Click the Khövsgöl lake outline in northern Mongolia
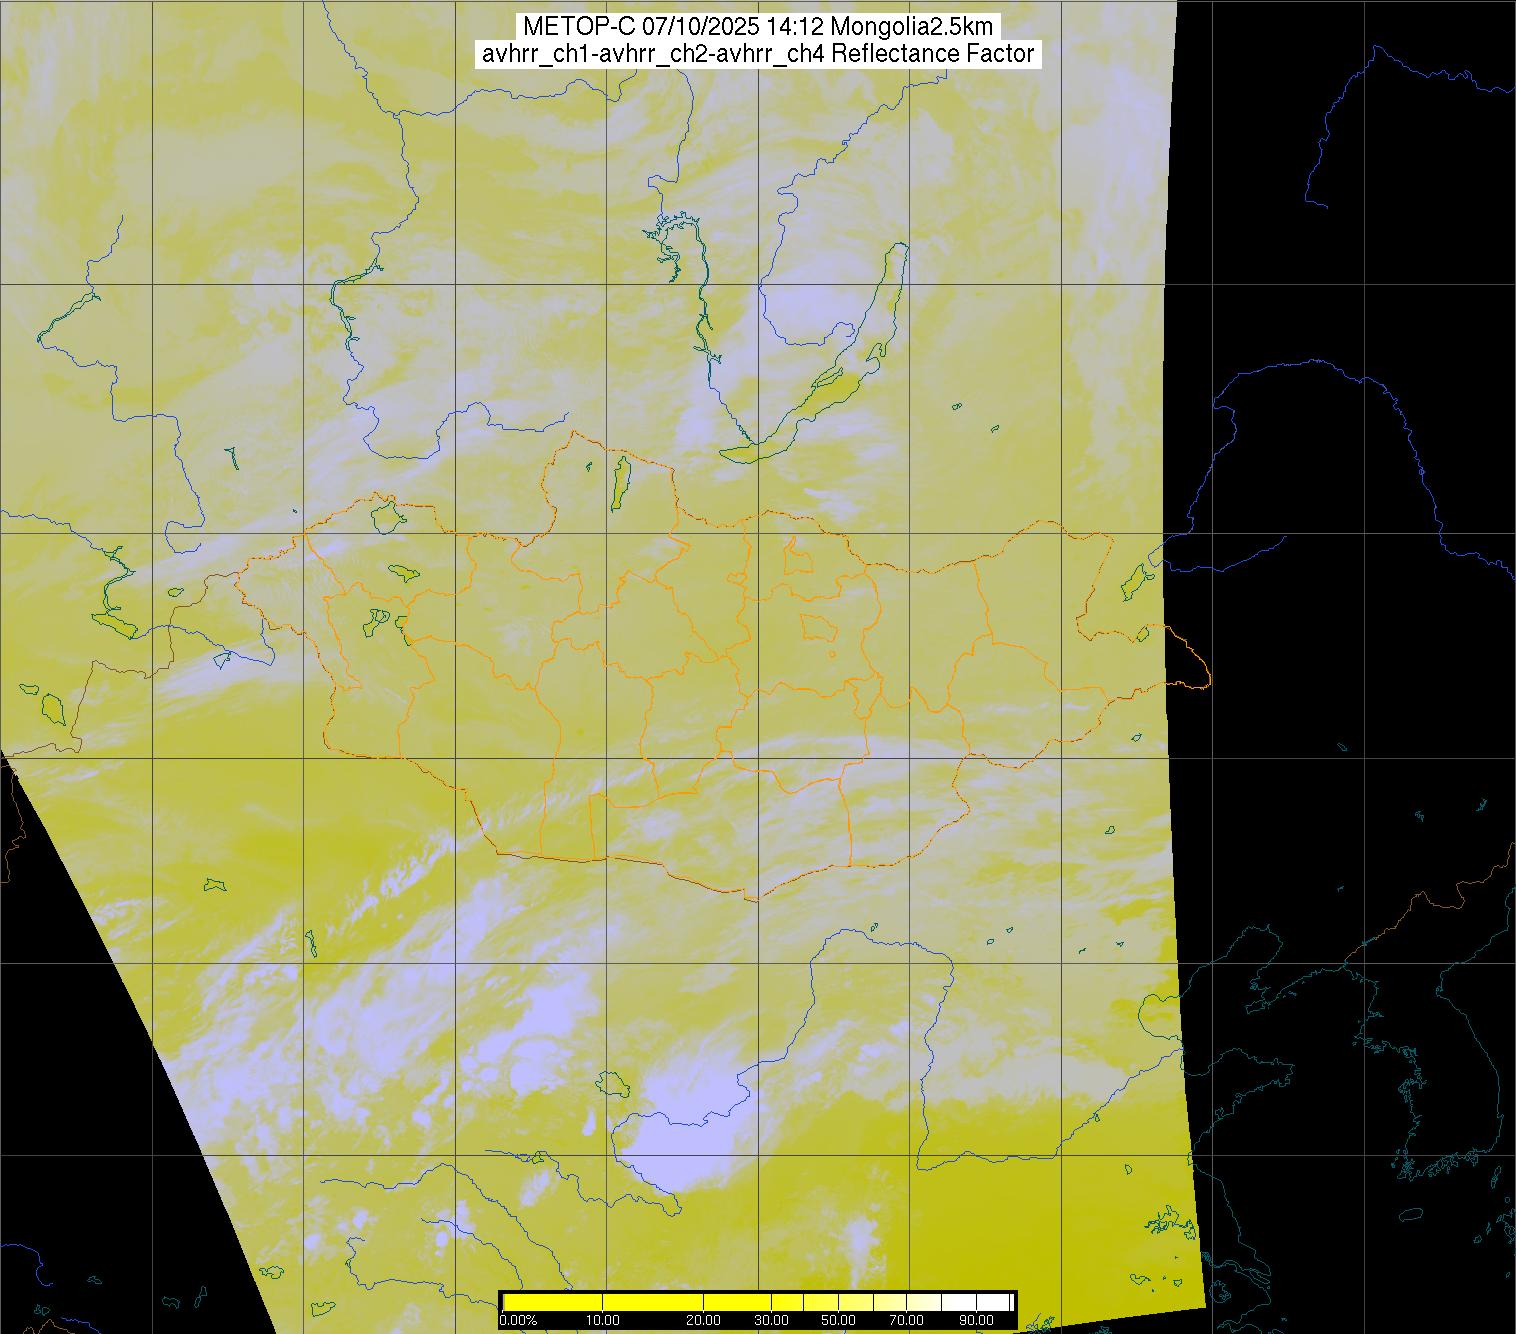The height and width of the screenshot is (1334, 1516). tap(621, 480)
